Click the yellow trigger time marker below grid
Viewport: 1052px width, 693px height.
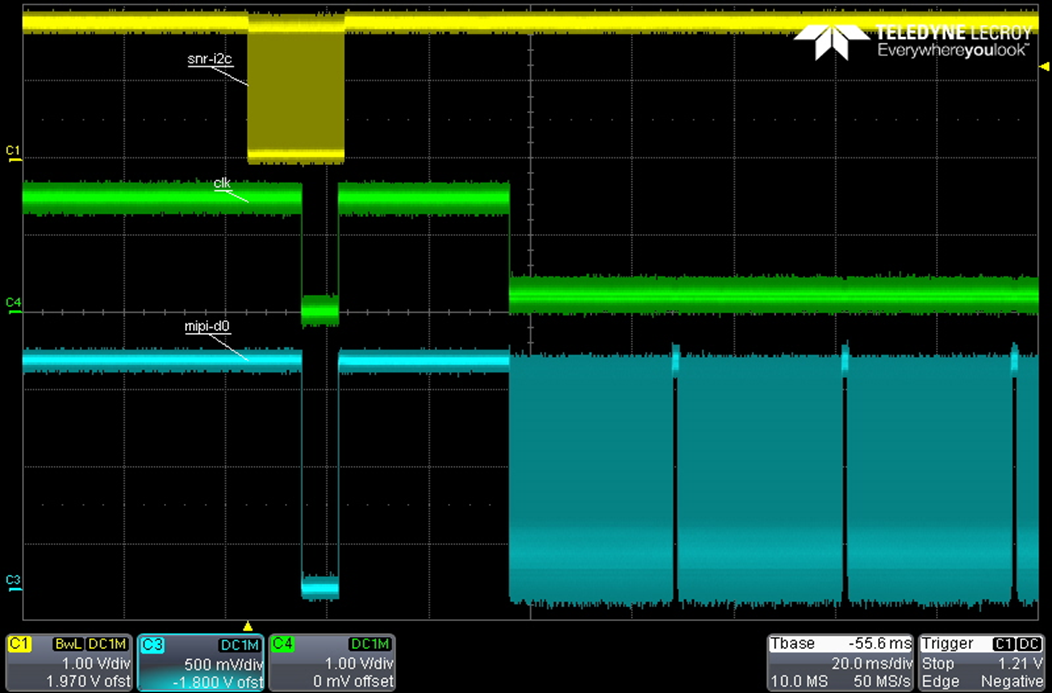pyautogui.click(x=248, y=626)
